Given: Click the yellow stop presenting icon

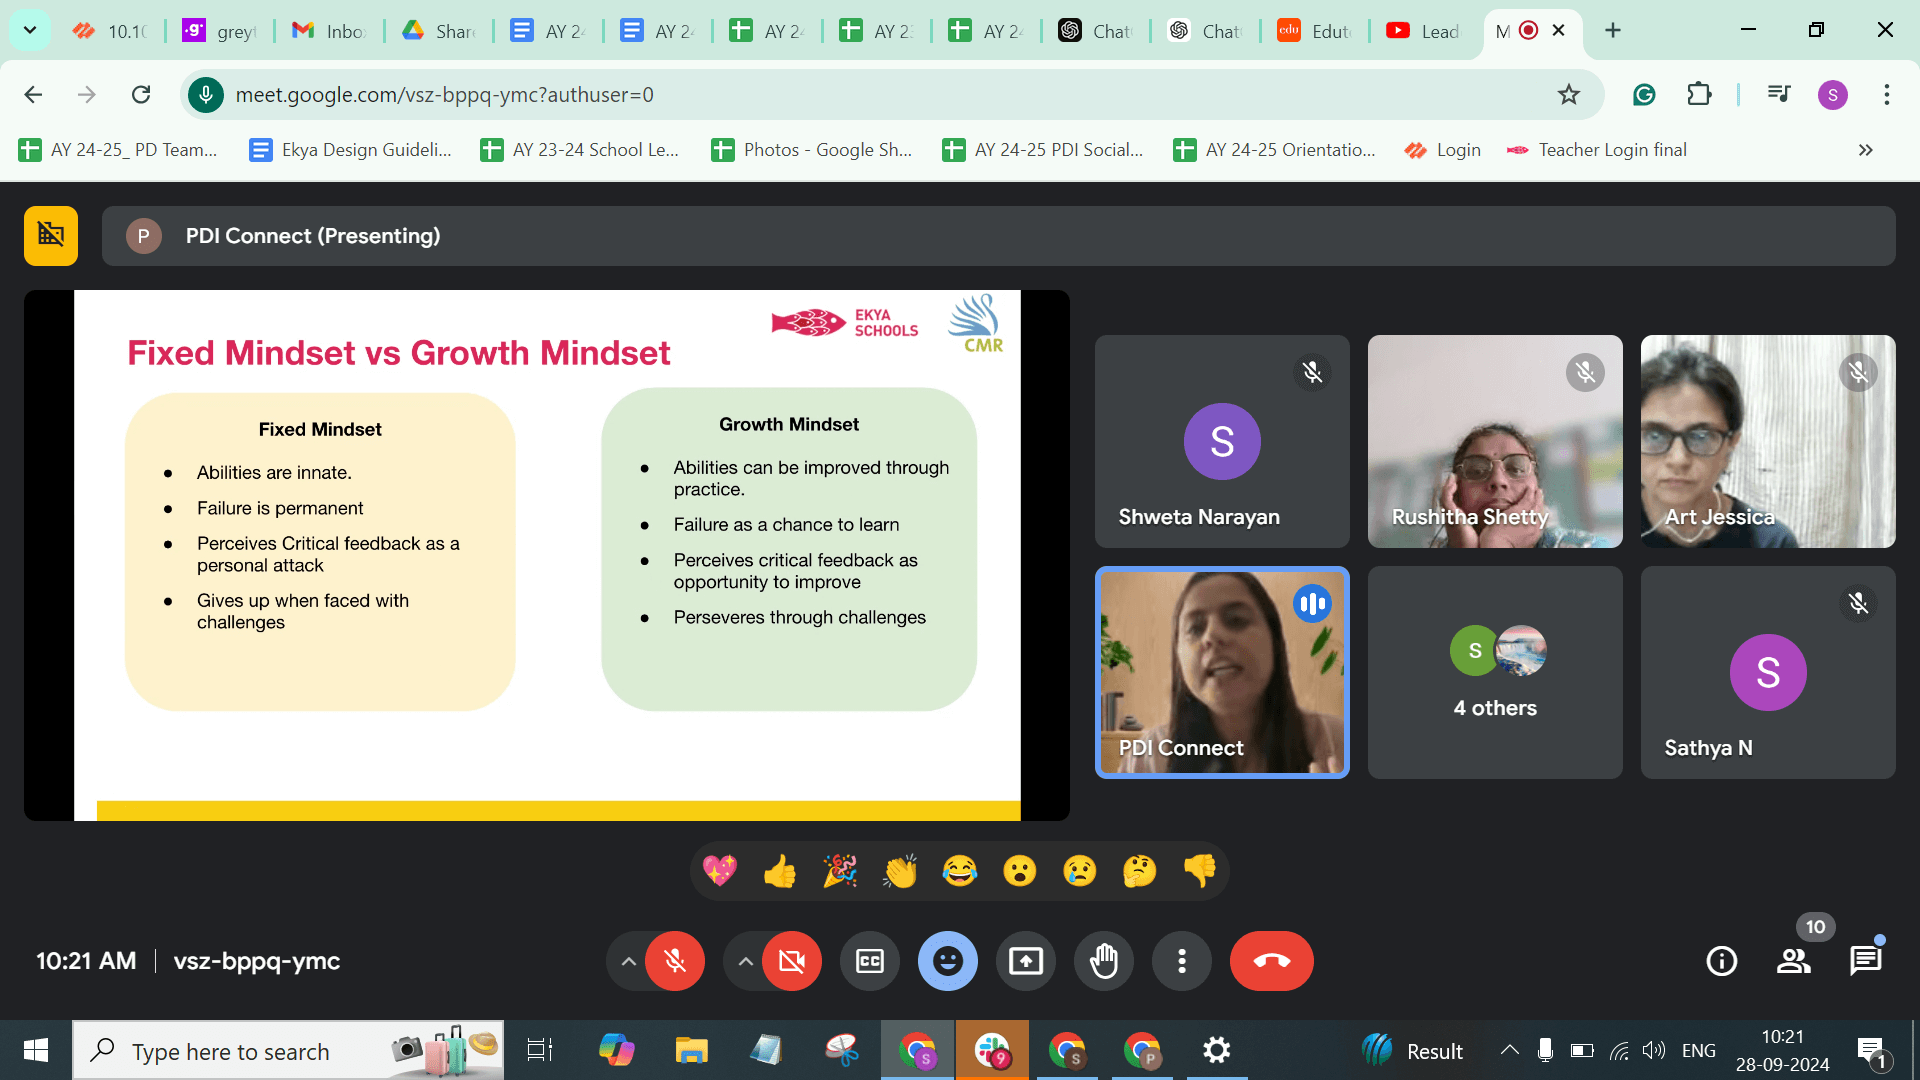Looking at the screenshot, I should coord(51,236).
